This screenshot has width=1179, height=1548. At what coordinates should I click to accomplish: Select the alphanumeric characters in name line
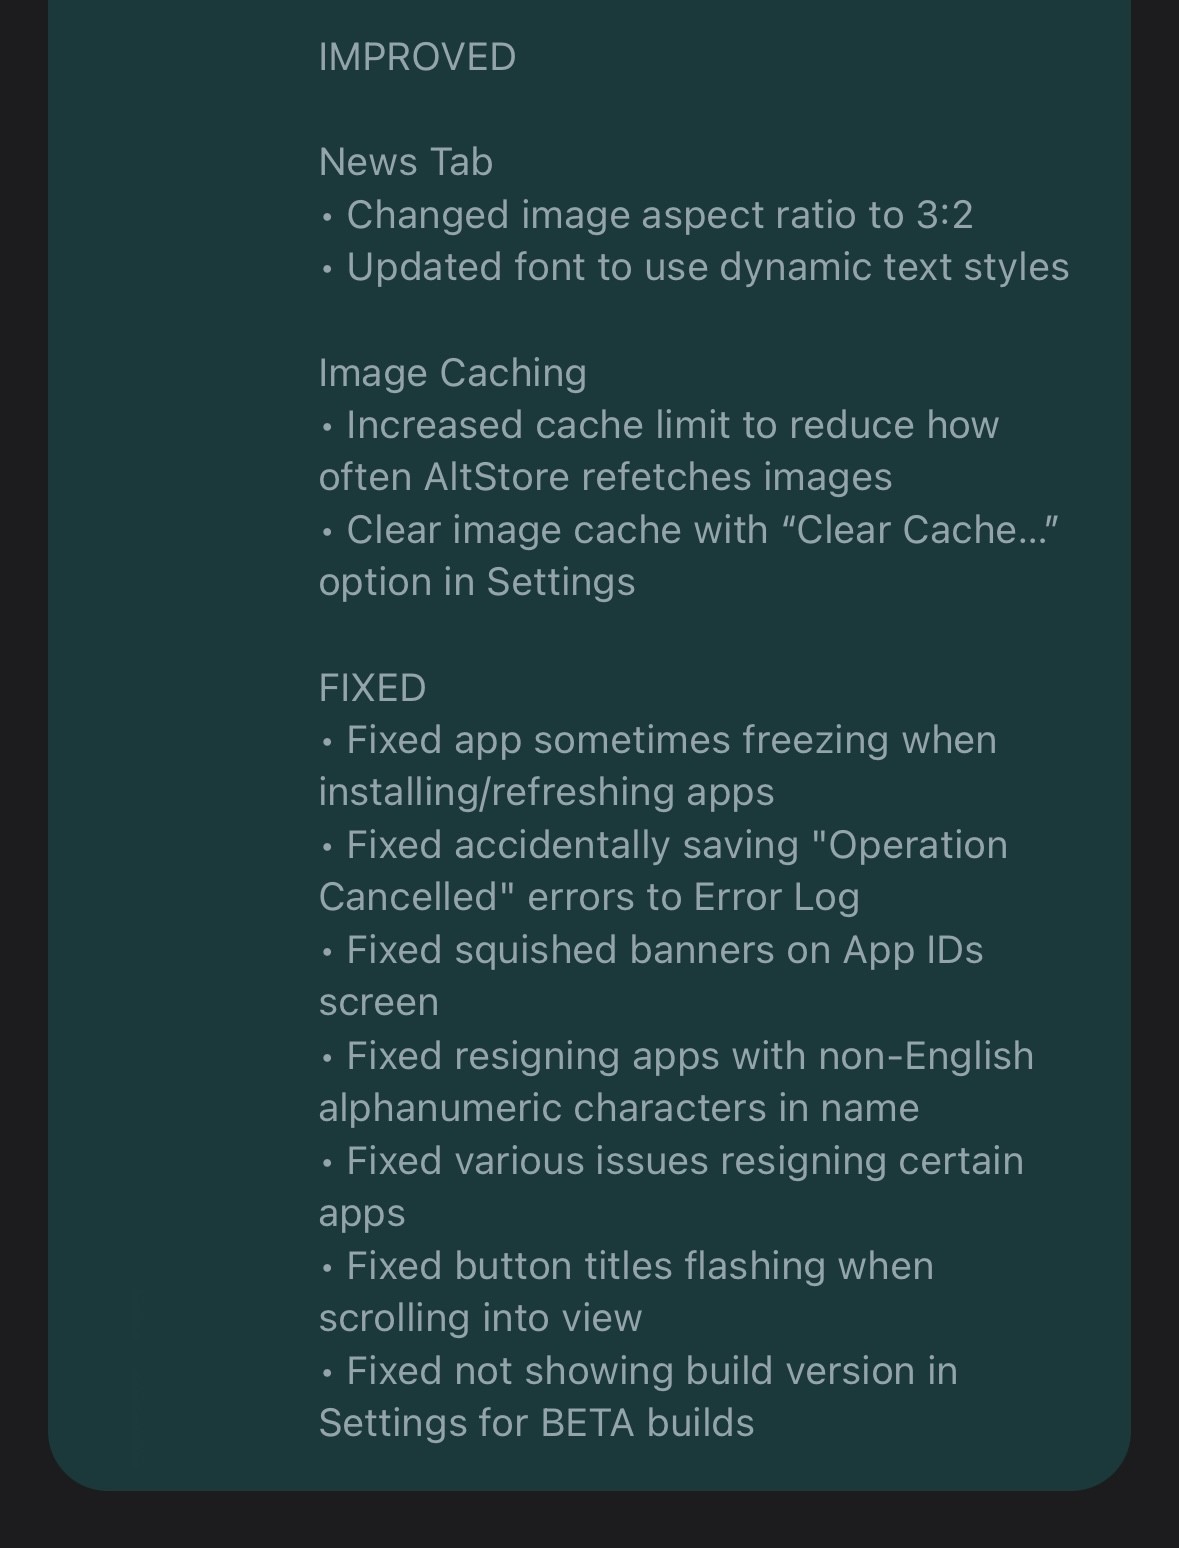click(x=619, y=1108)
